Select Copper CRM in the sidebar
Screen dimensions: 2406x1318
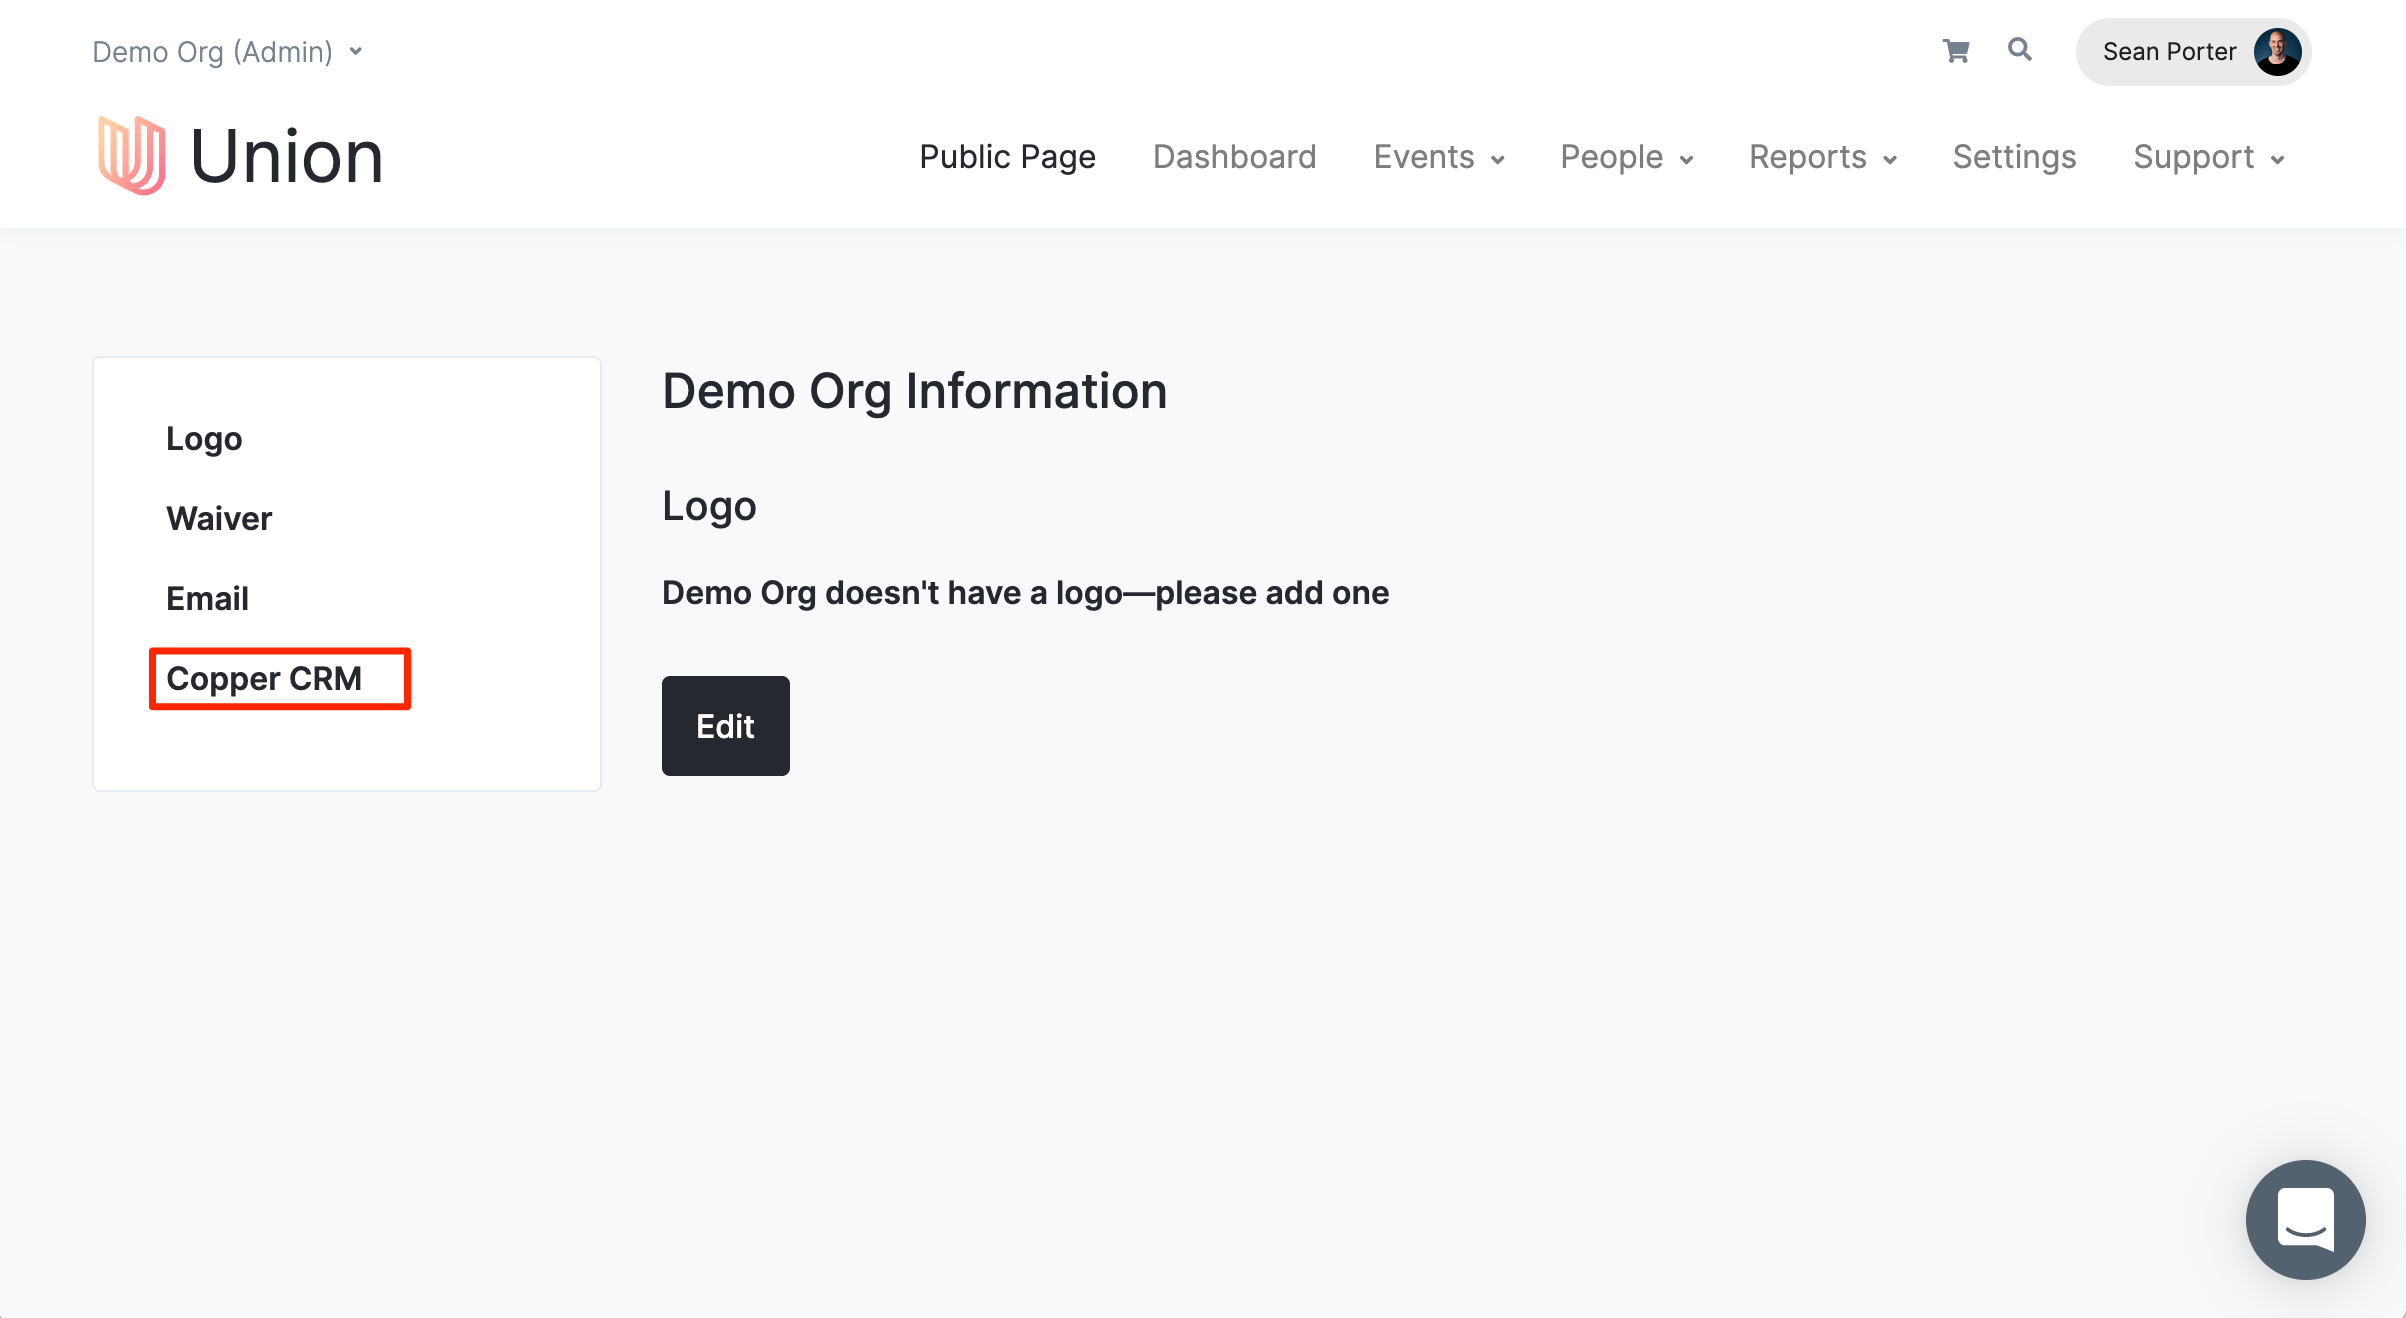pyautogui.click(x=264, y=679)
